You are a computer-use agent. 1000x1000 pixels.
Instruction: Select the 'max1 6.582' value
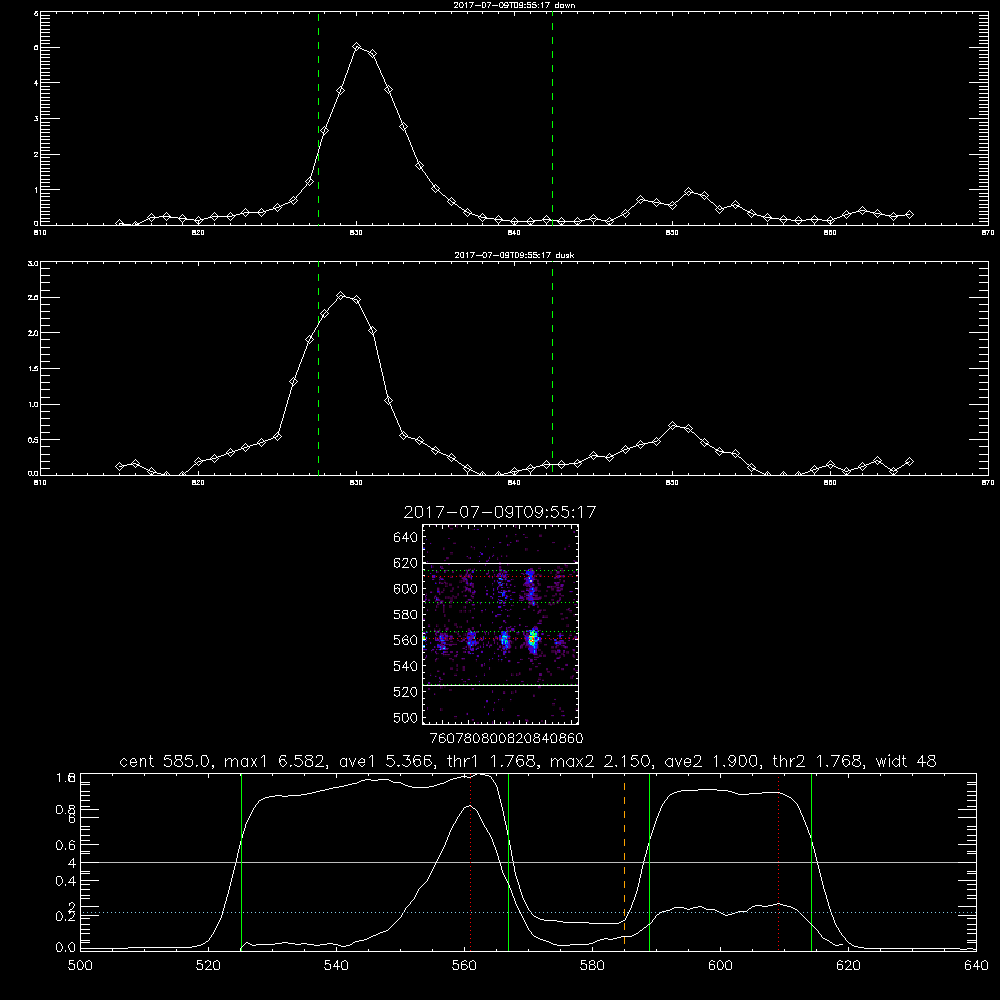tap(272, 761)
